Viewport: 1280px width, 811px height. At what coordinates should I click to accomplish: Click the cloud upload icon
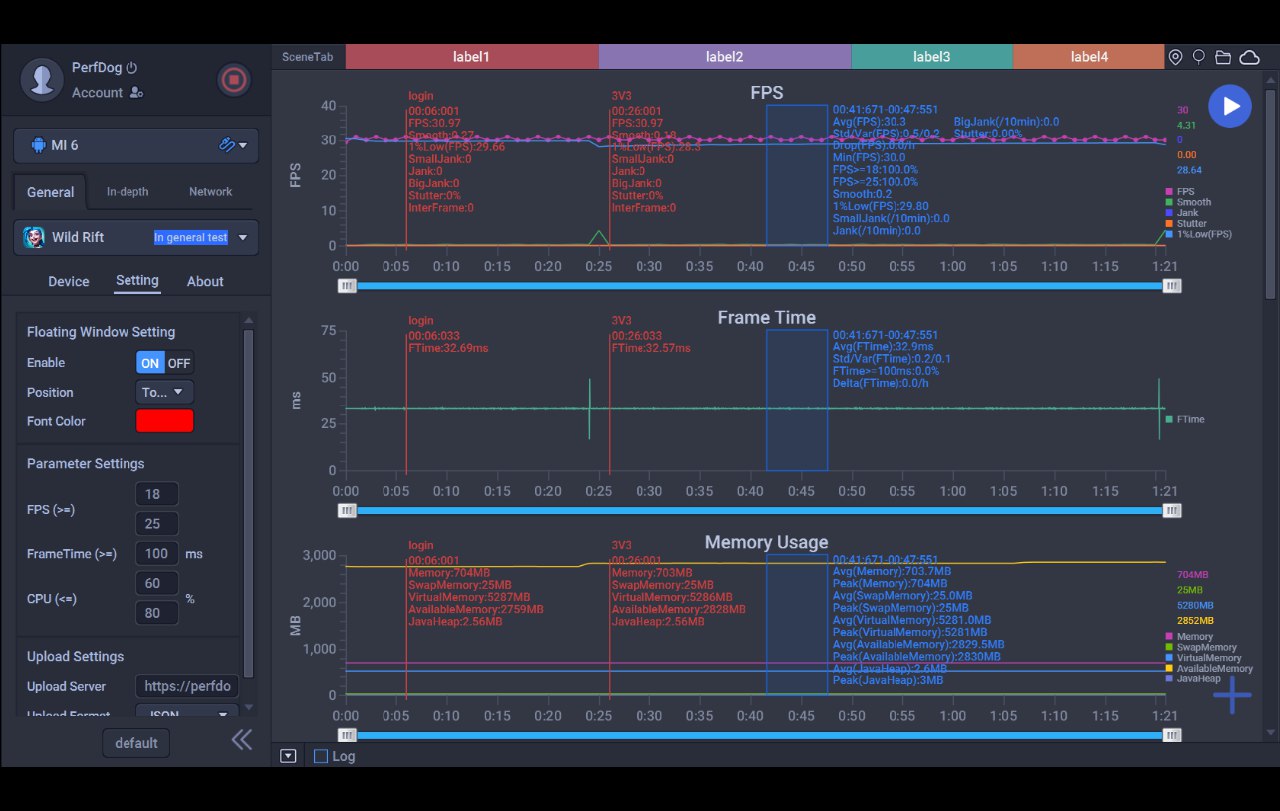(1249, 58)
